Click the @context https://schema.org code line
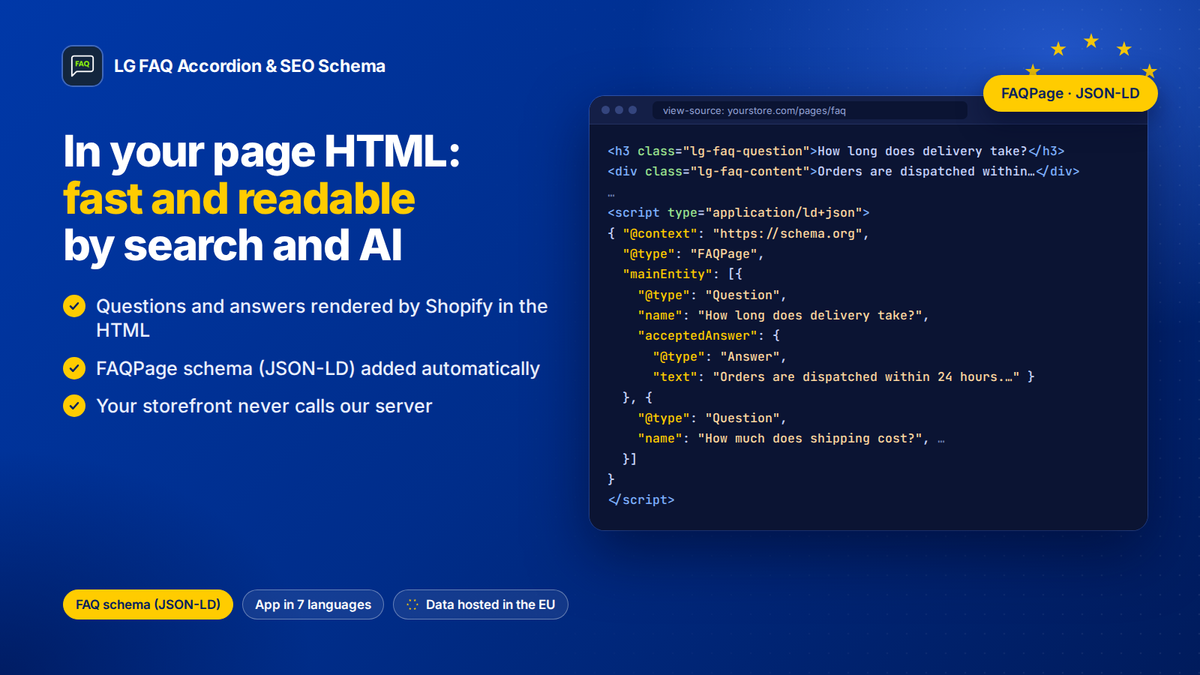The image size is (1200, 675). click(739, 233)
